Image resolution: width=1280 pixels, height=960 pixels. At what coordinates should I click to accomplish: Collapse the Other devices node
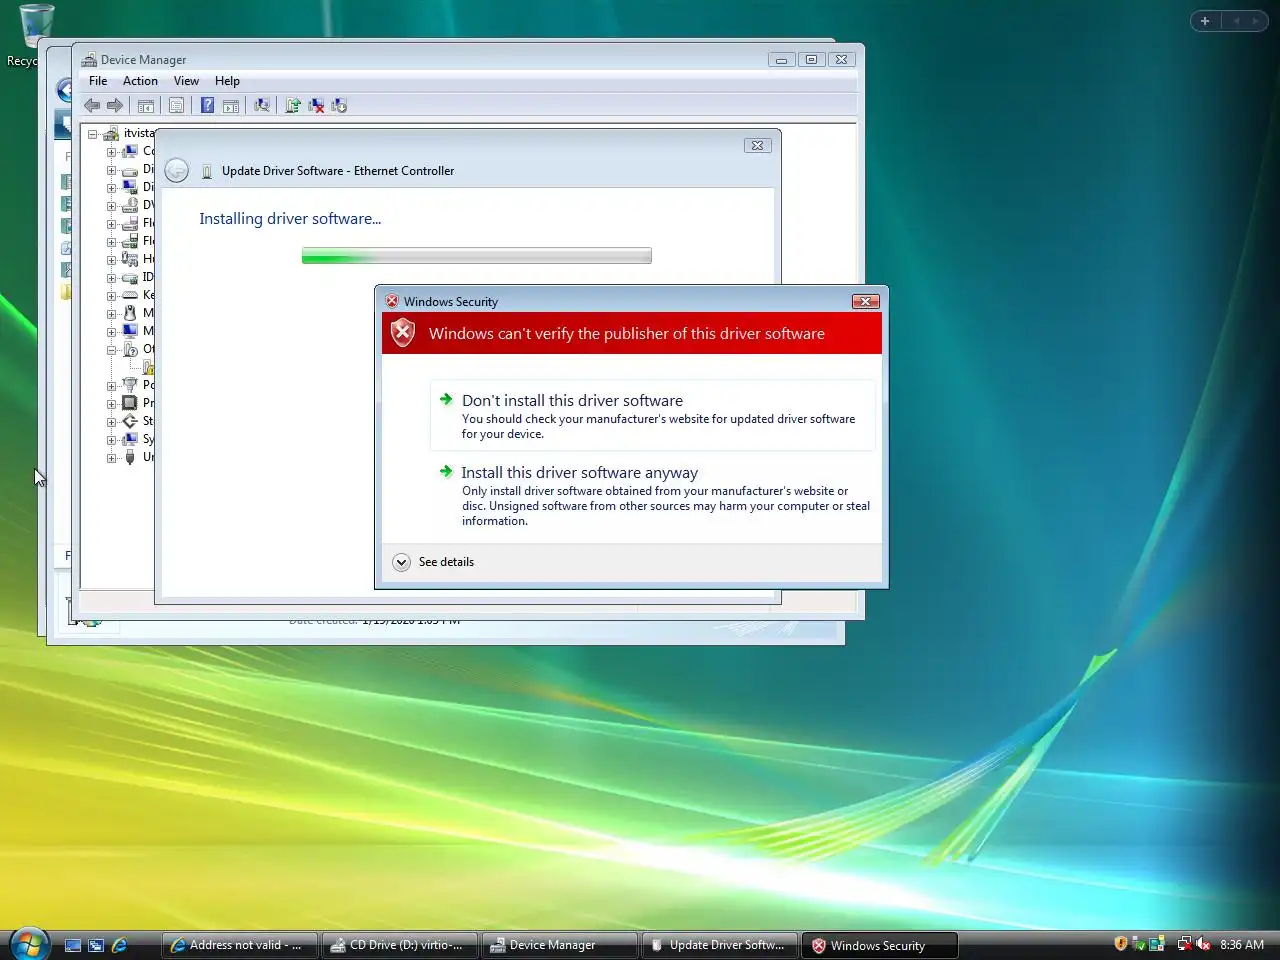coord(111,350)
